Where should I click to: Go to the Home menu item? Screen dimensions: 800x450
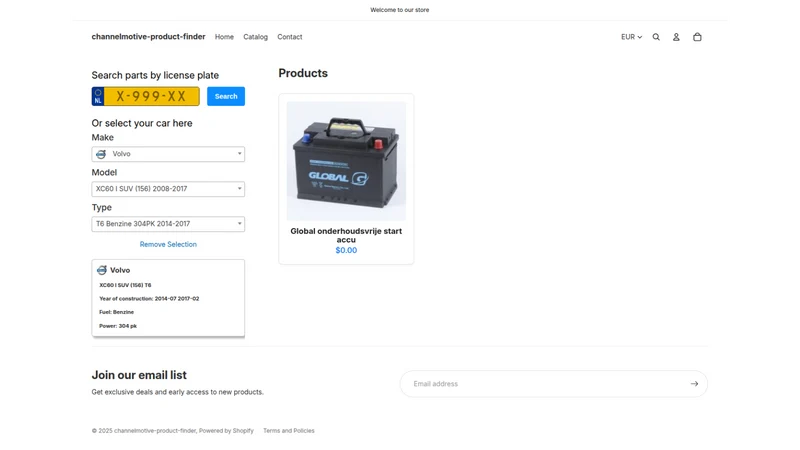pyautogui.click(x=224, y=37)
